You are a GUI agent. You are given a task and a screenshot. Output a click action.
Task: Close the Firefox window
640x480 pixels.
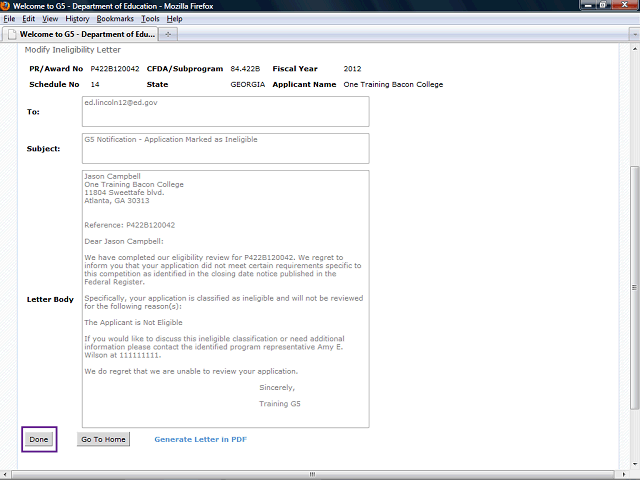624,5
